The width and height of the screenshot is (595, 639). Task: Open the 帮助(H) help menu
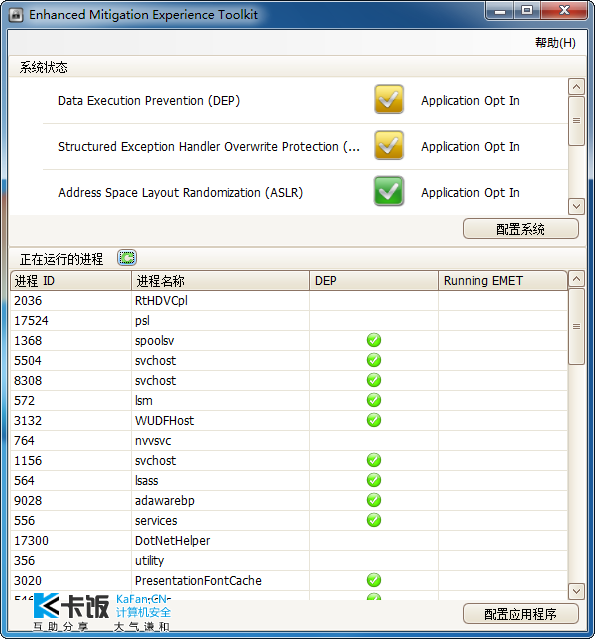point(555,42)
